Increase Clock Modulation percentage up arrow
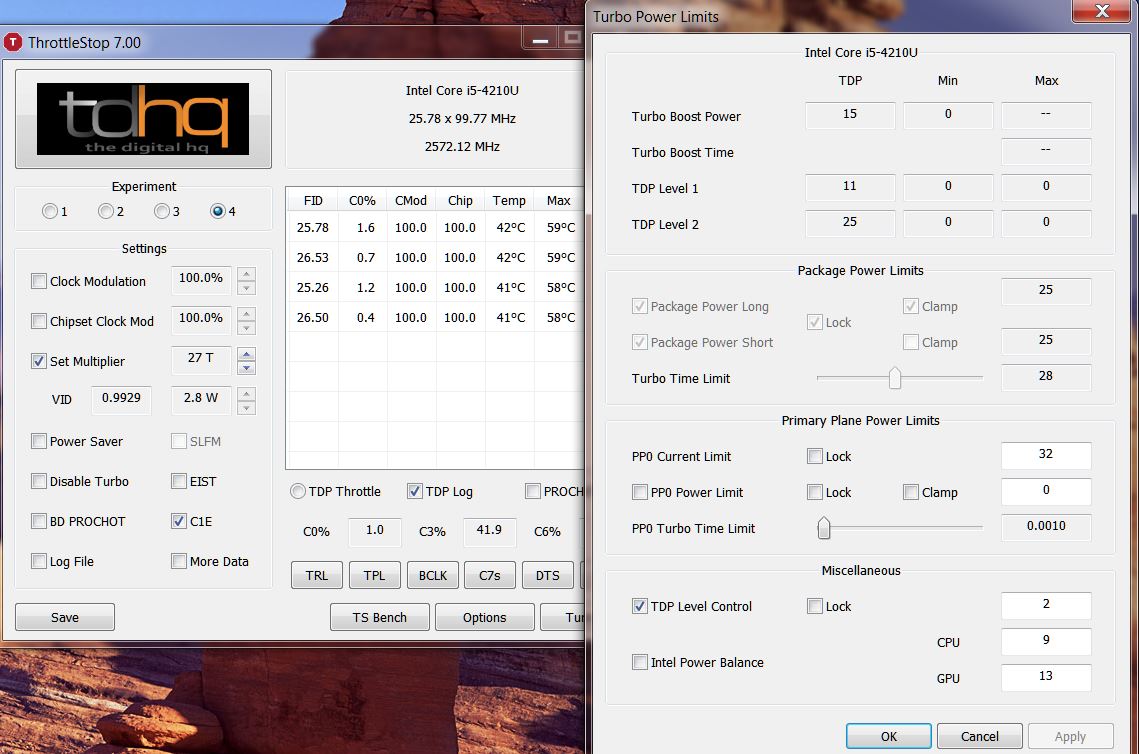This screenshot has width=1139, height=754. tap(246, 274)
